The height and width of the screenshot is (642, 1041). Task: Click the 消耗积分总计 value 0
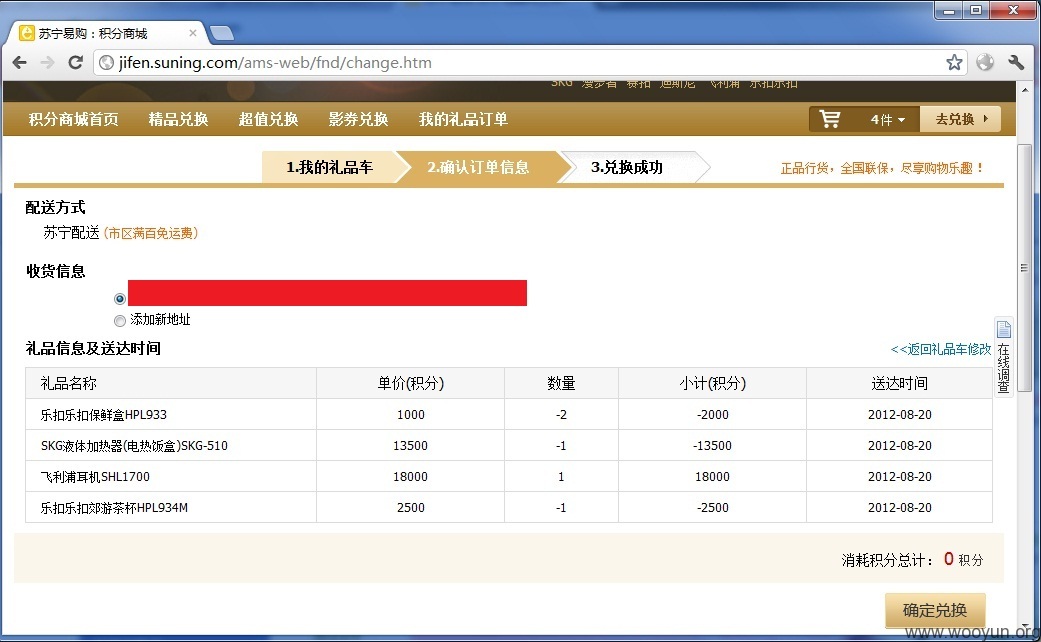pyautogui.click(x=949, y=559)
